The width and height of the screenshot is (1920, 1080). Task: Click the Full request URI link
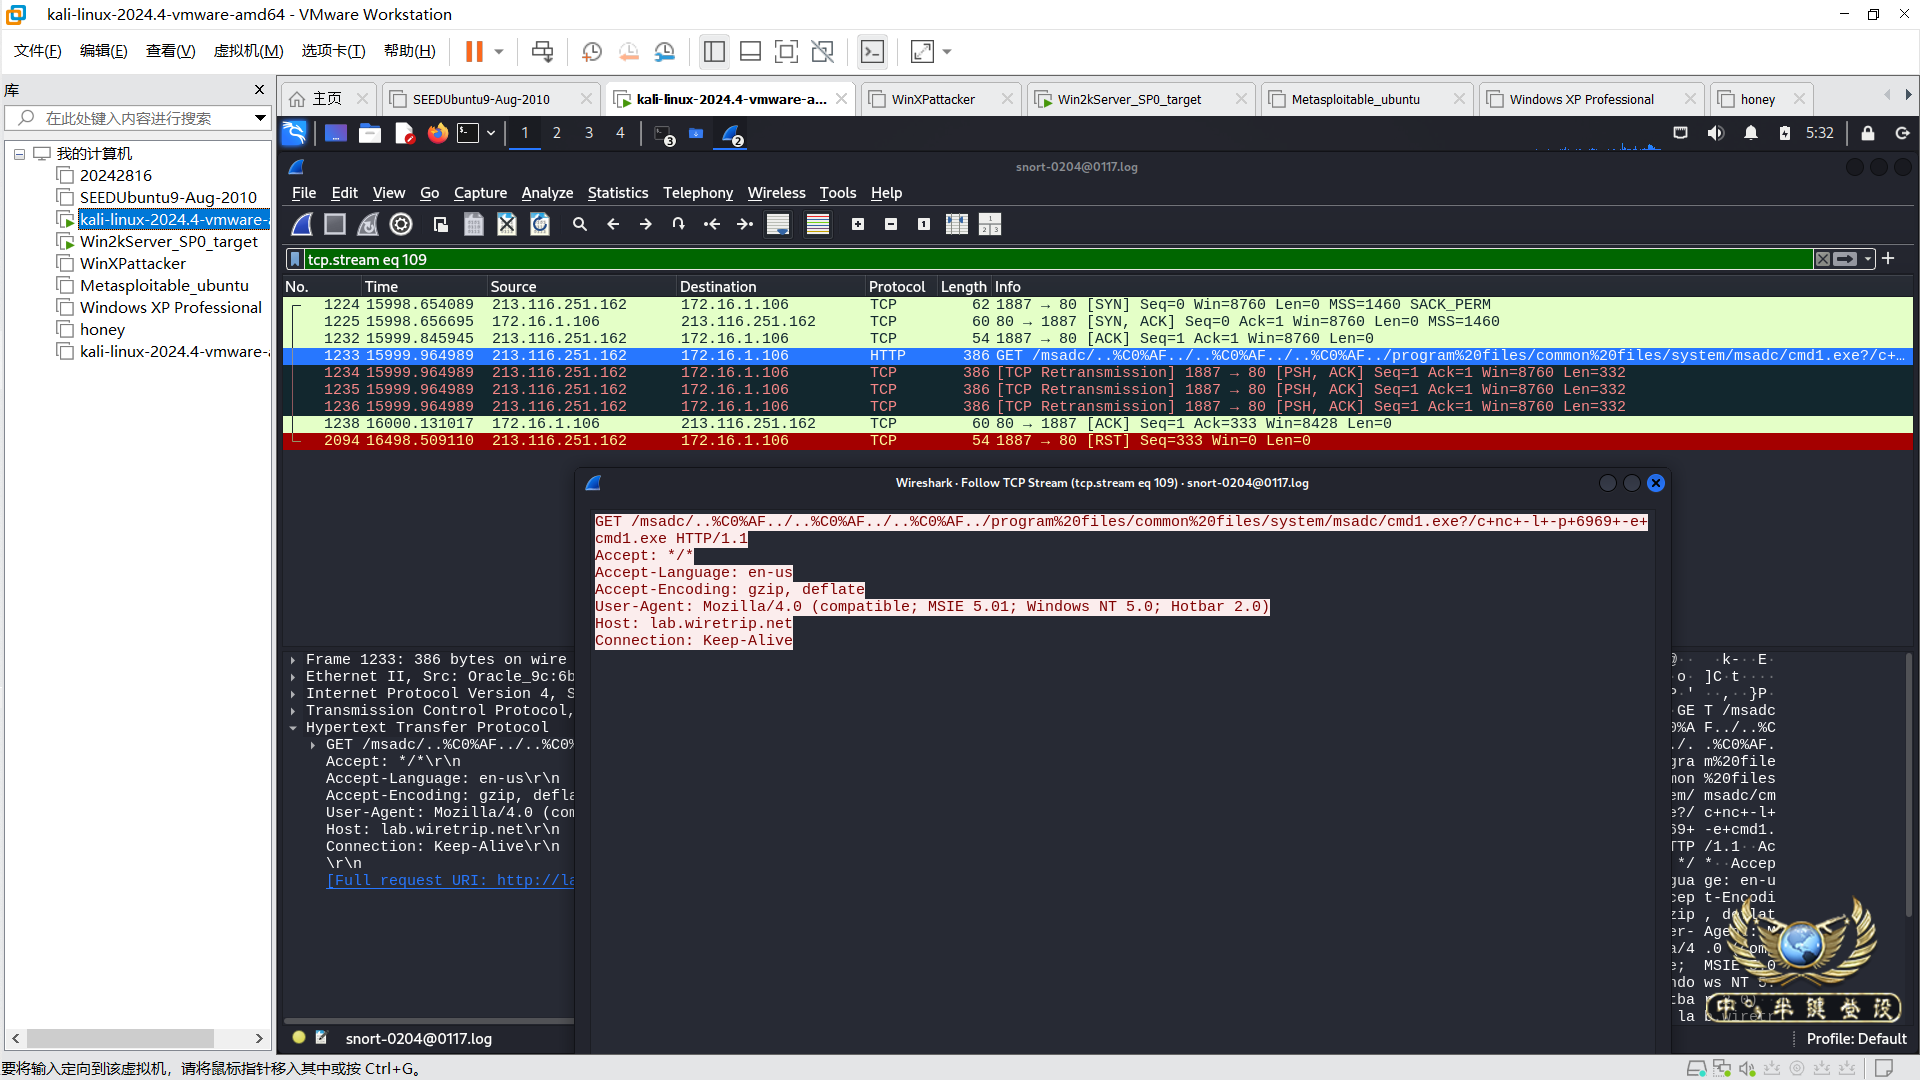point(450,881)
